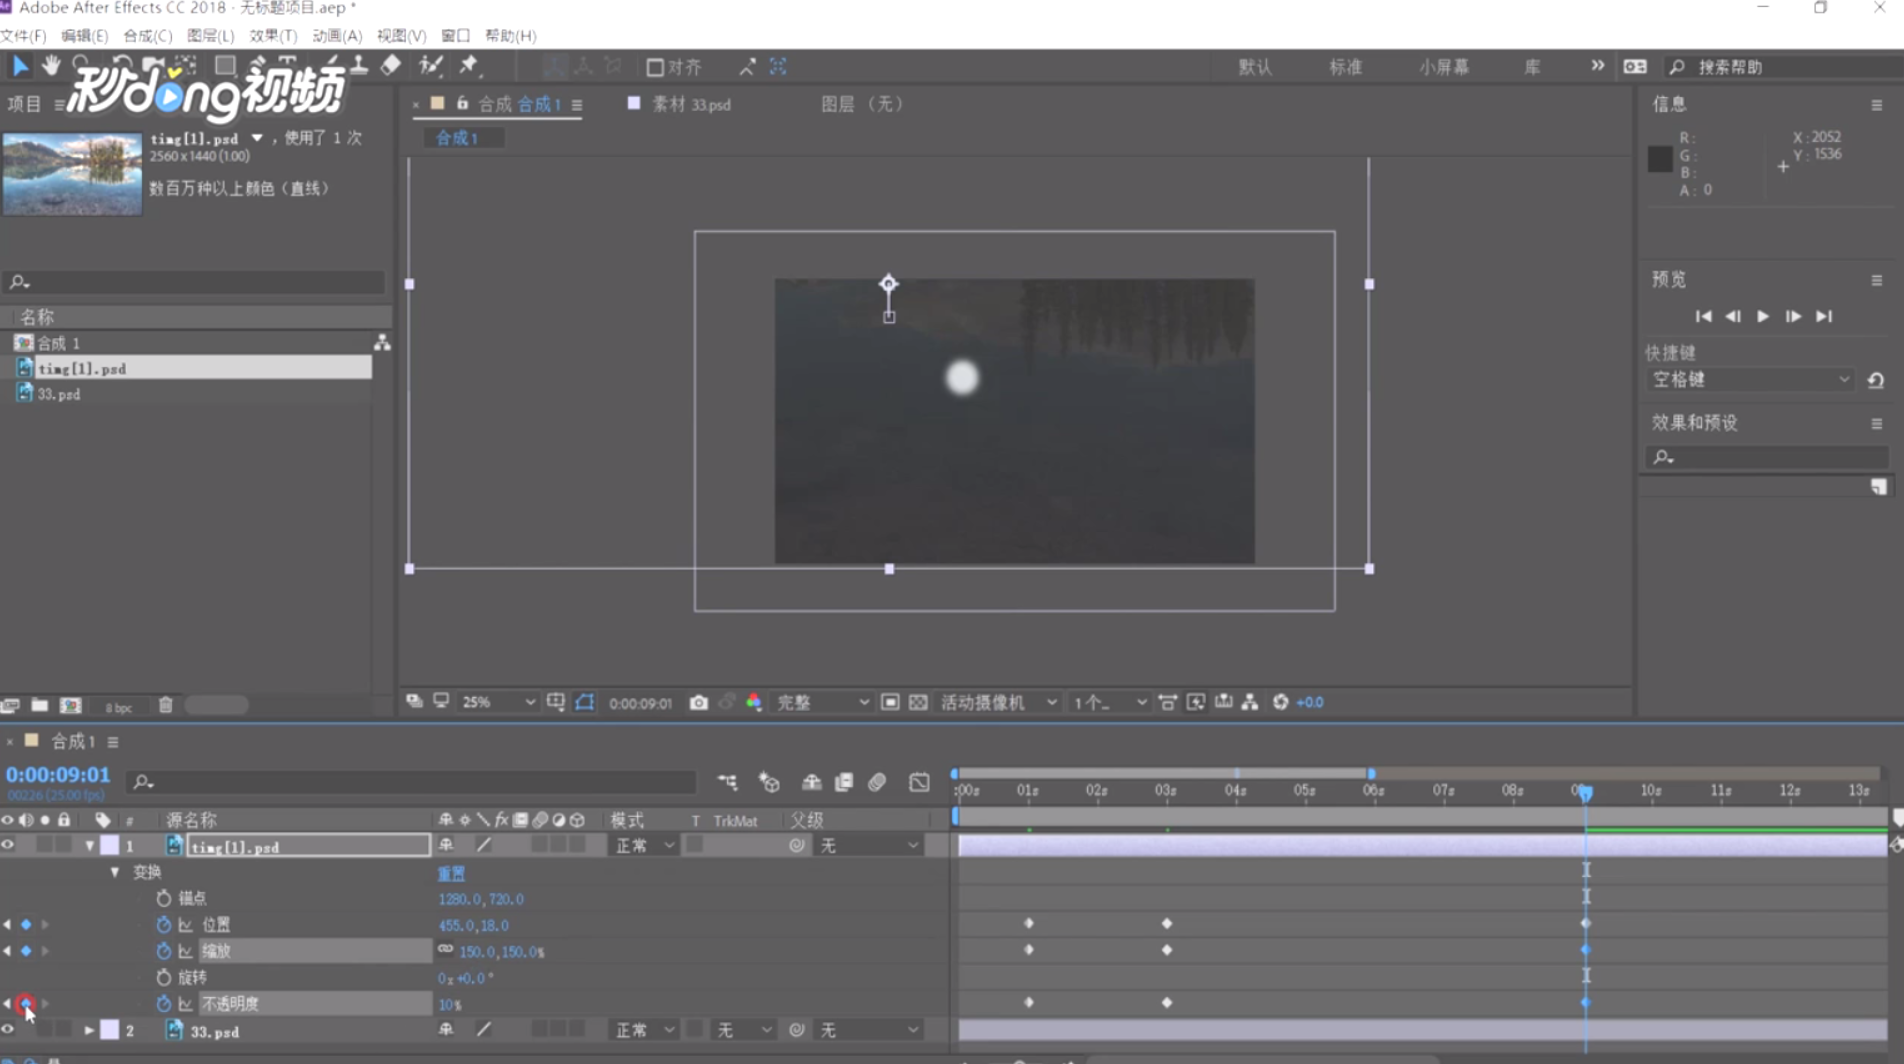The height and width of the screenshot is (1064, 1904).
Task: Open the 25% magnification dropdown
Action: tap(498, 703)
